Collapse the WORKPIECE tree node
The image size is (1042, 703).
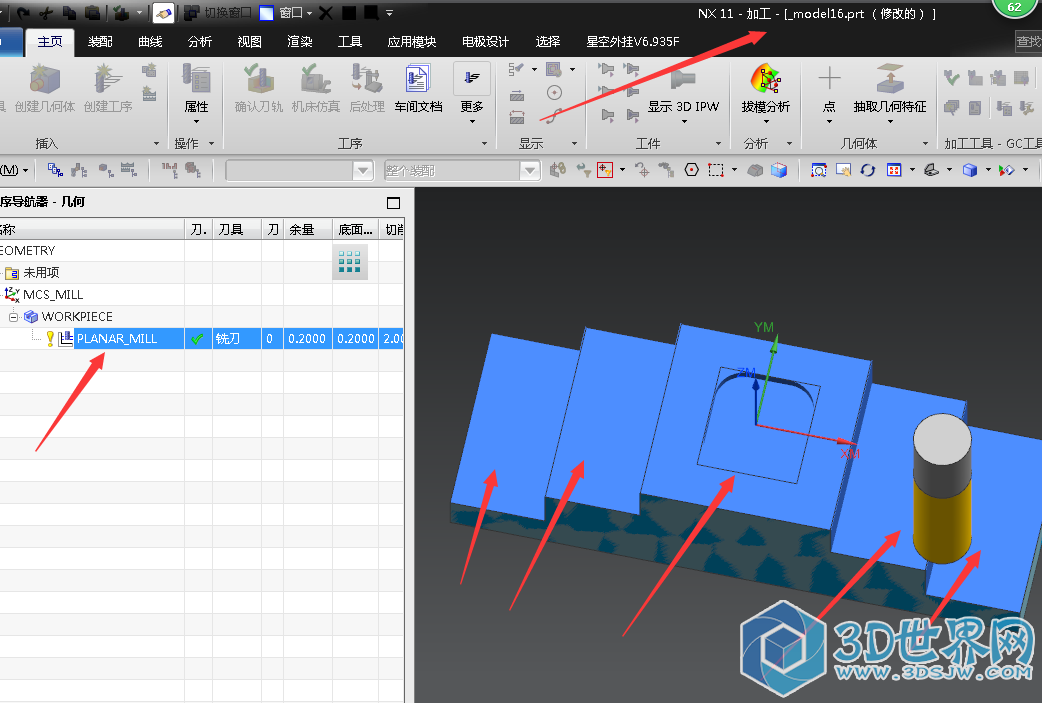[15, 317]
